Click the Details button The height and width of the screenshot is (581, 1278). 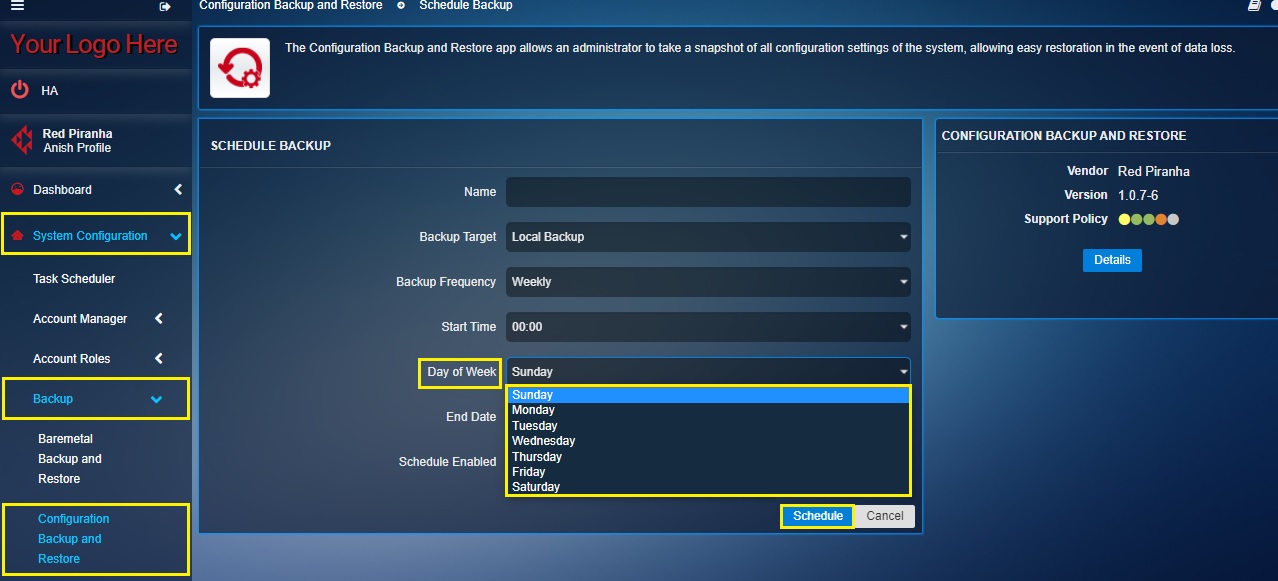pyautogui.click(x=1112, y=260)
